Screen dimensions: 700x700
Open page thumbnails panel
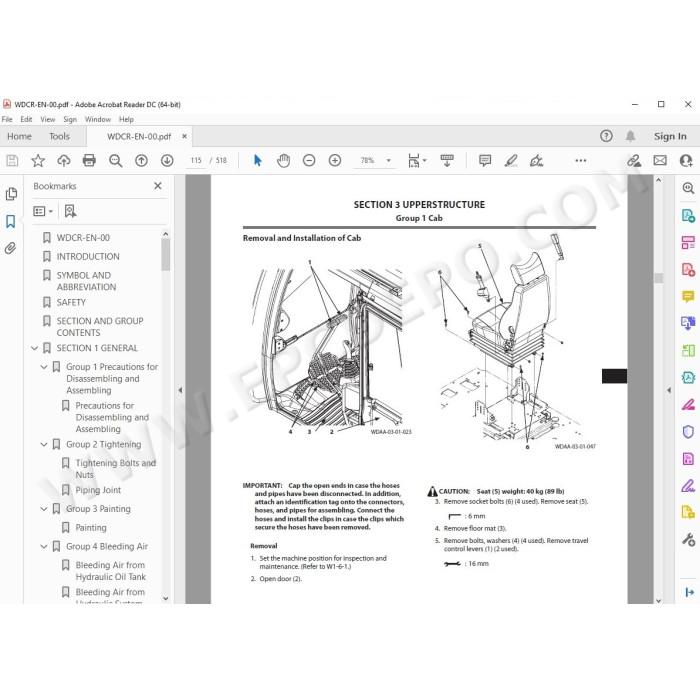coord(11,194)
